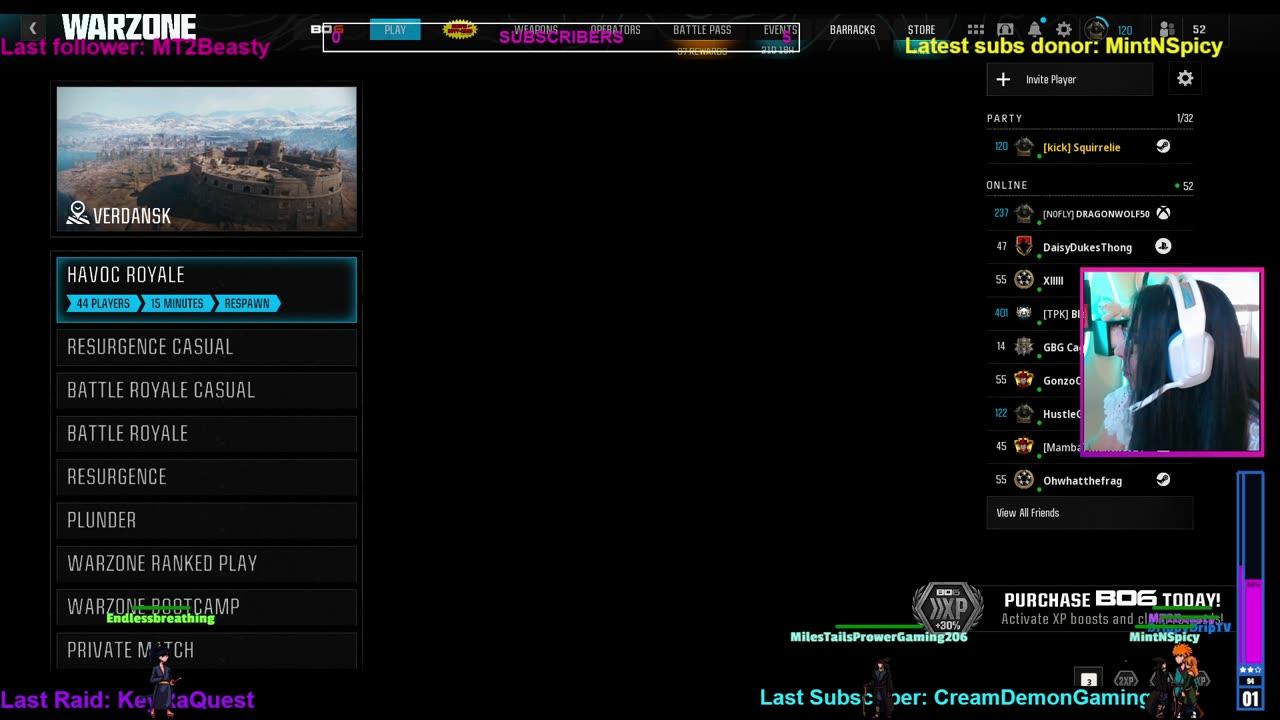Screen dimensions: 1280x720
Task: Select friend DaisyDukesThong
Action: tap(1089, 247)
